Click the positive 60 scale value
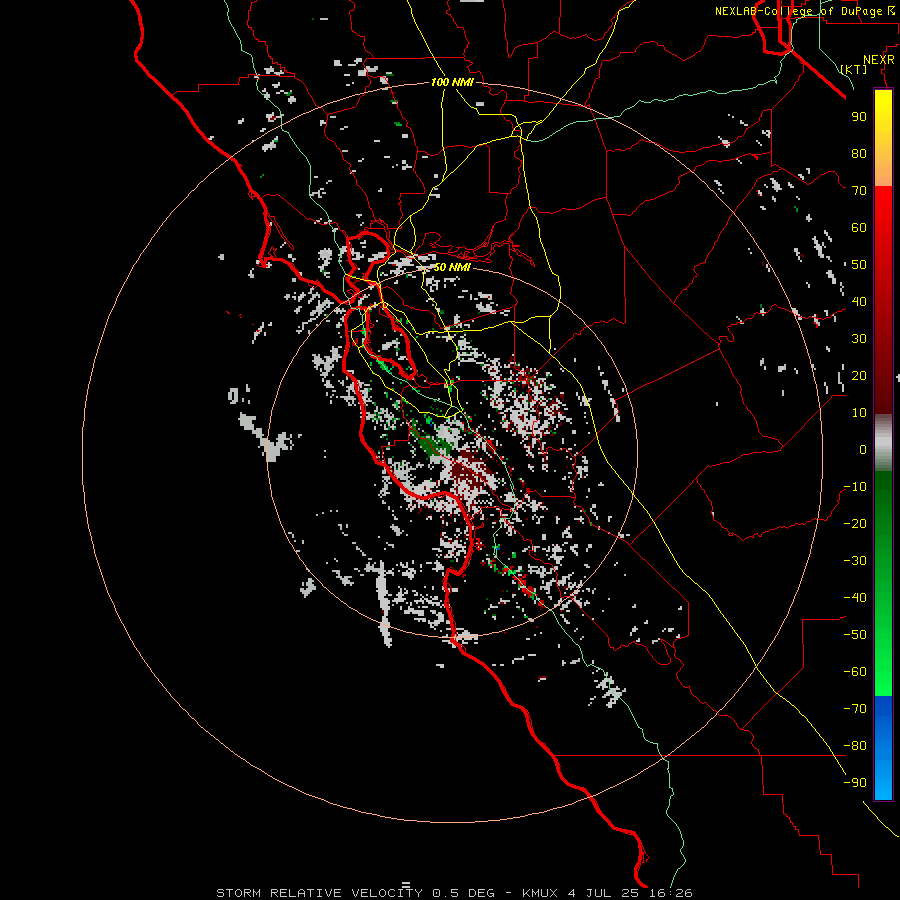The image size is (900, 900). [x=859, y=228]
